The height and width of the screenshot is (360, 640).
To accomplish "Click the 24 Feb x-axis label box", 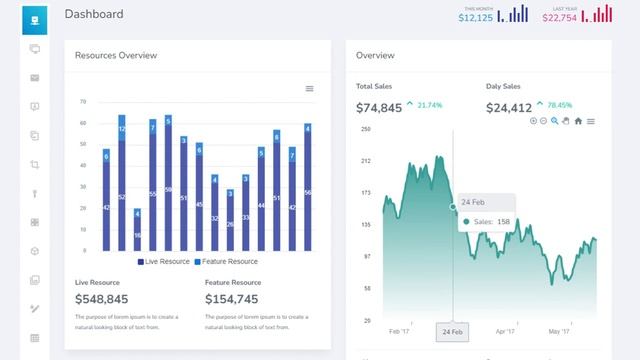I will pyautogui.click(x=452, y=332).
